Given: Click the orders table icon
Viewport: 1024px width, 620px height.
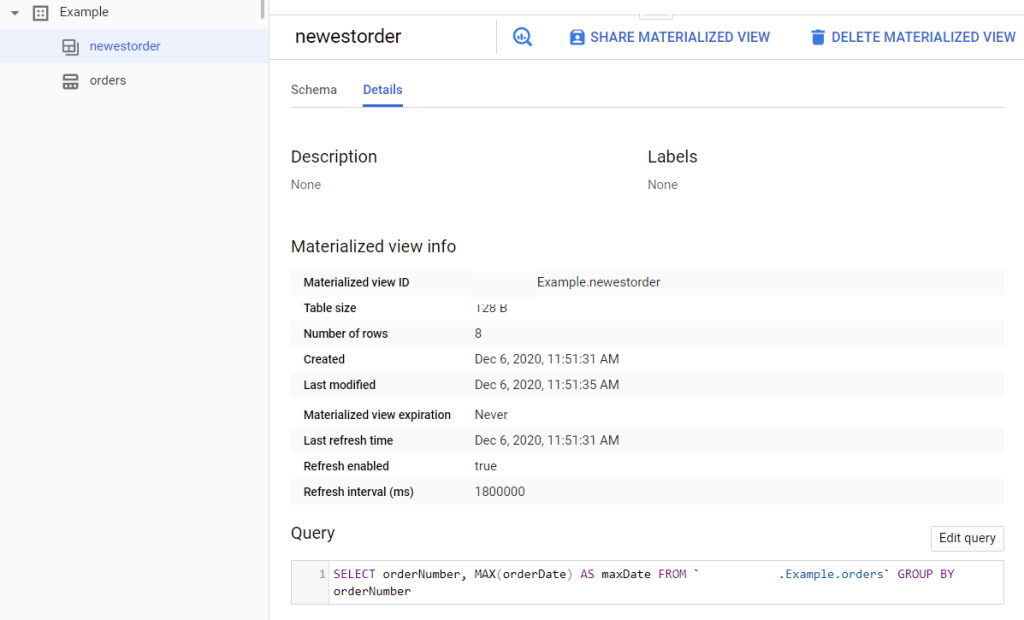Looking at the screenshot, I should click(70, 81).
